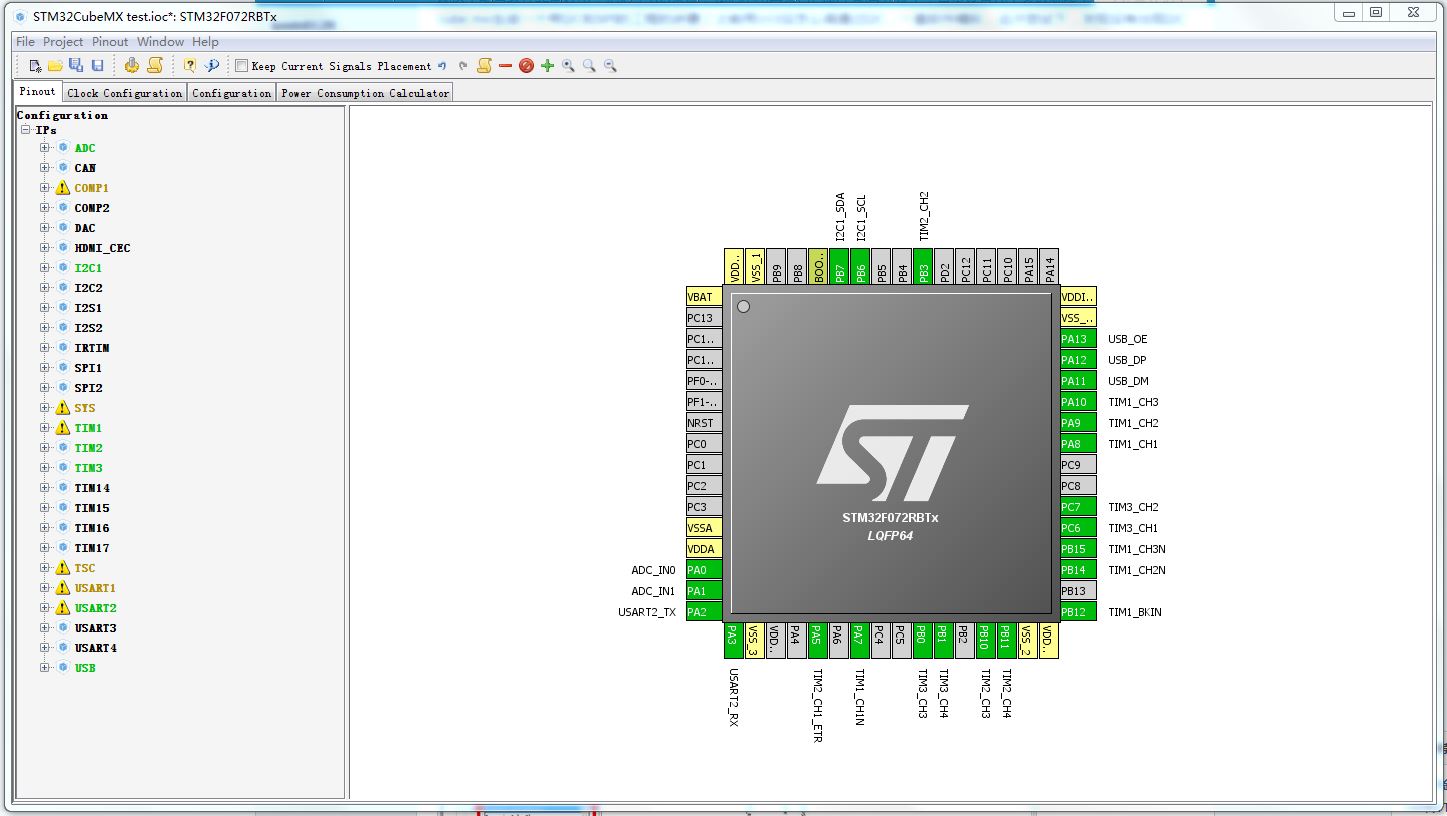Open the Power Consumption Calculator tab
1447x816 pixels.
(x=365, y=93)
